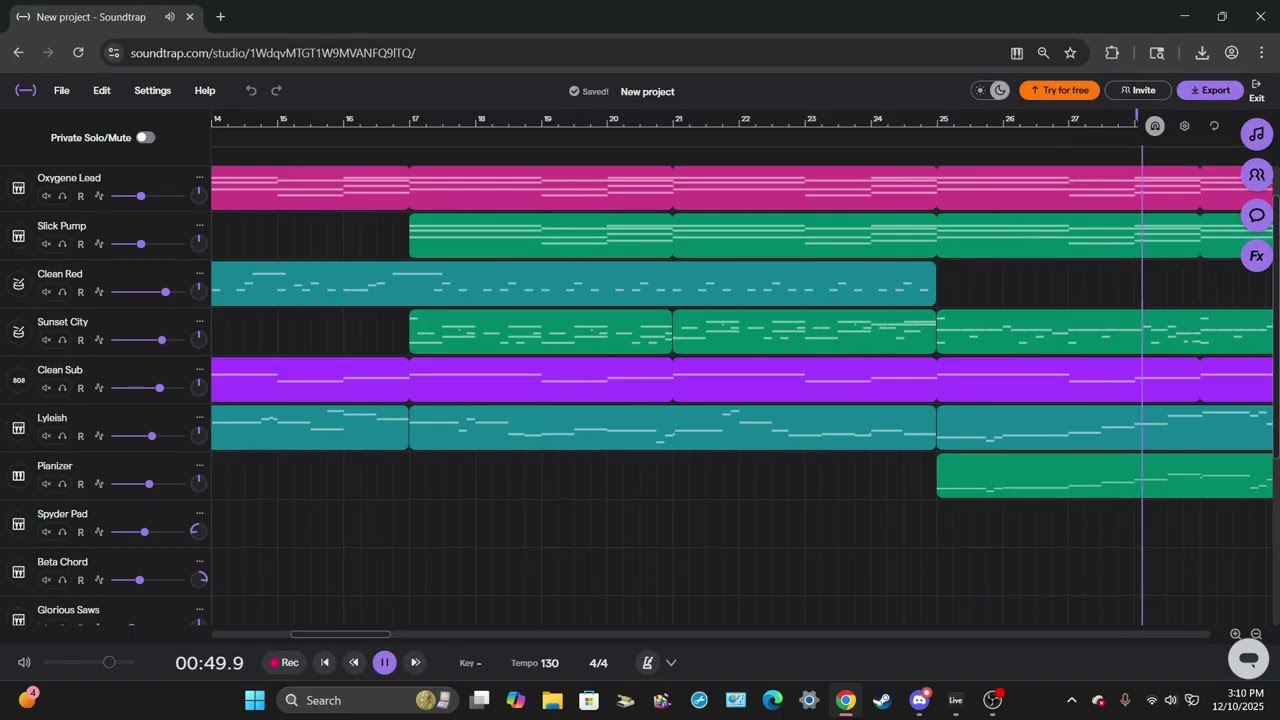Click the Oxygene Lead volume slider
This screenshot has height=720, width=1280.
(148, 196)
